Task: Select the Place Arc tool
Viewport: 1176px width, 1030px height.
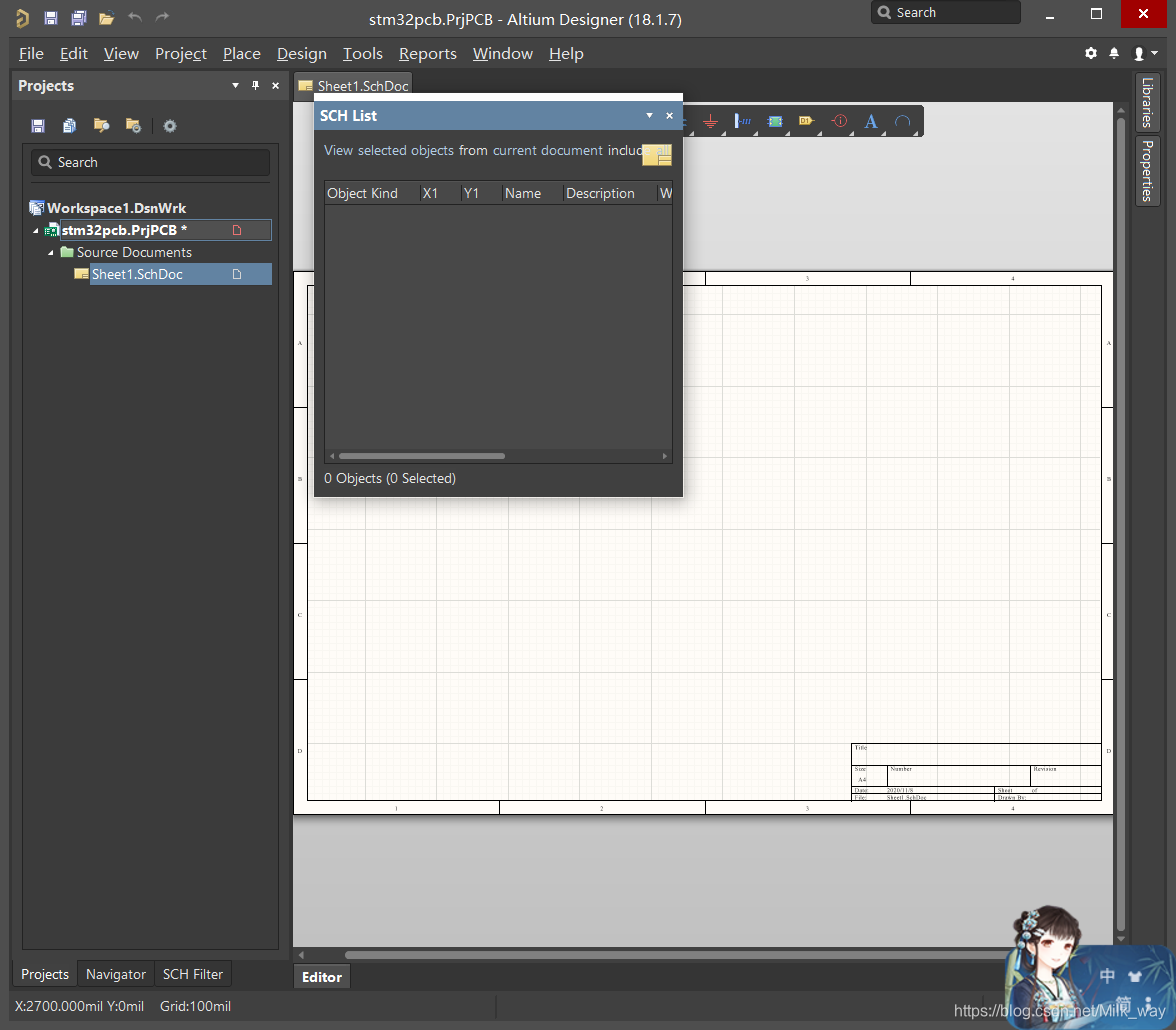Action: [x=903, y=122]
